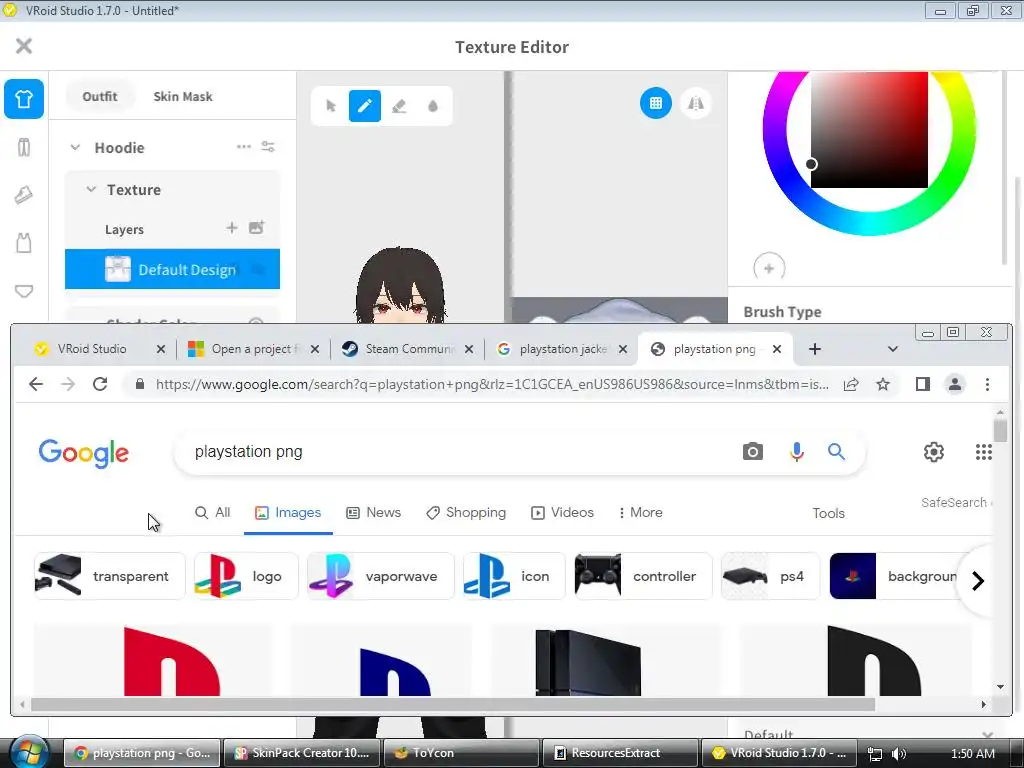Open a new browser tab
Screen dimensions: 1024x768
814,349
